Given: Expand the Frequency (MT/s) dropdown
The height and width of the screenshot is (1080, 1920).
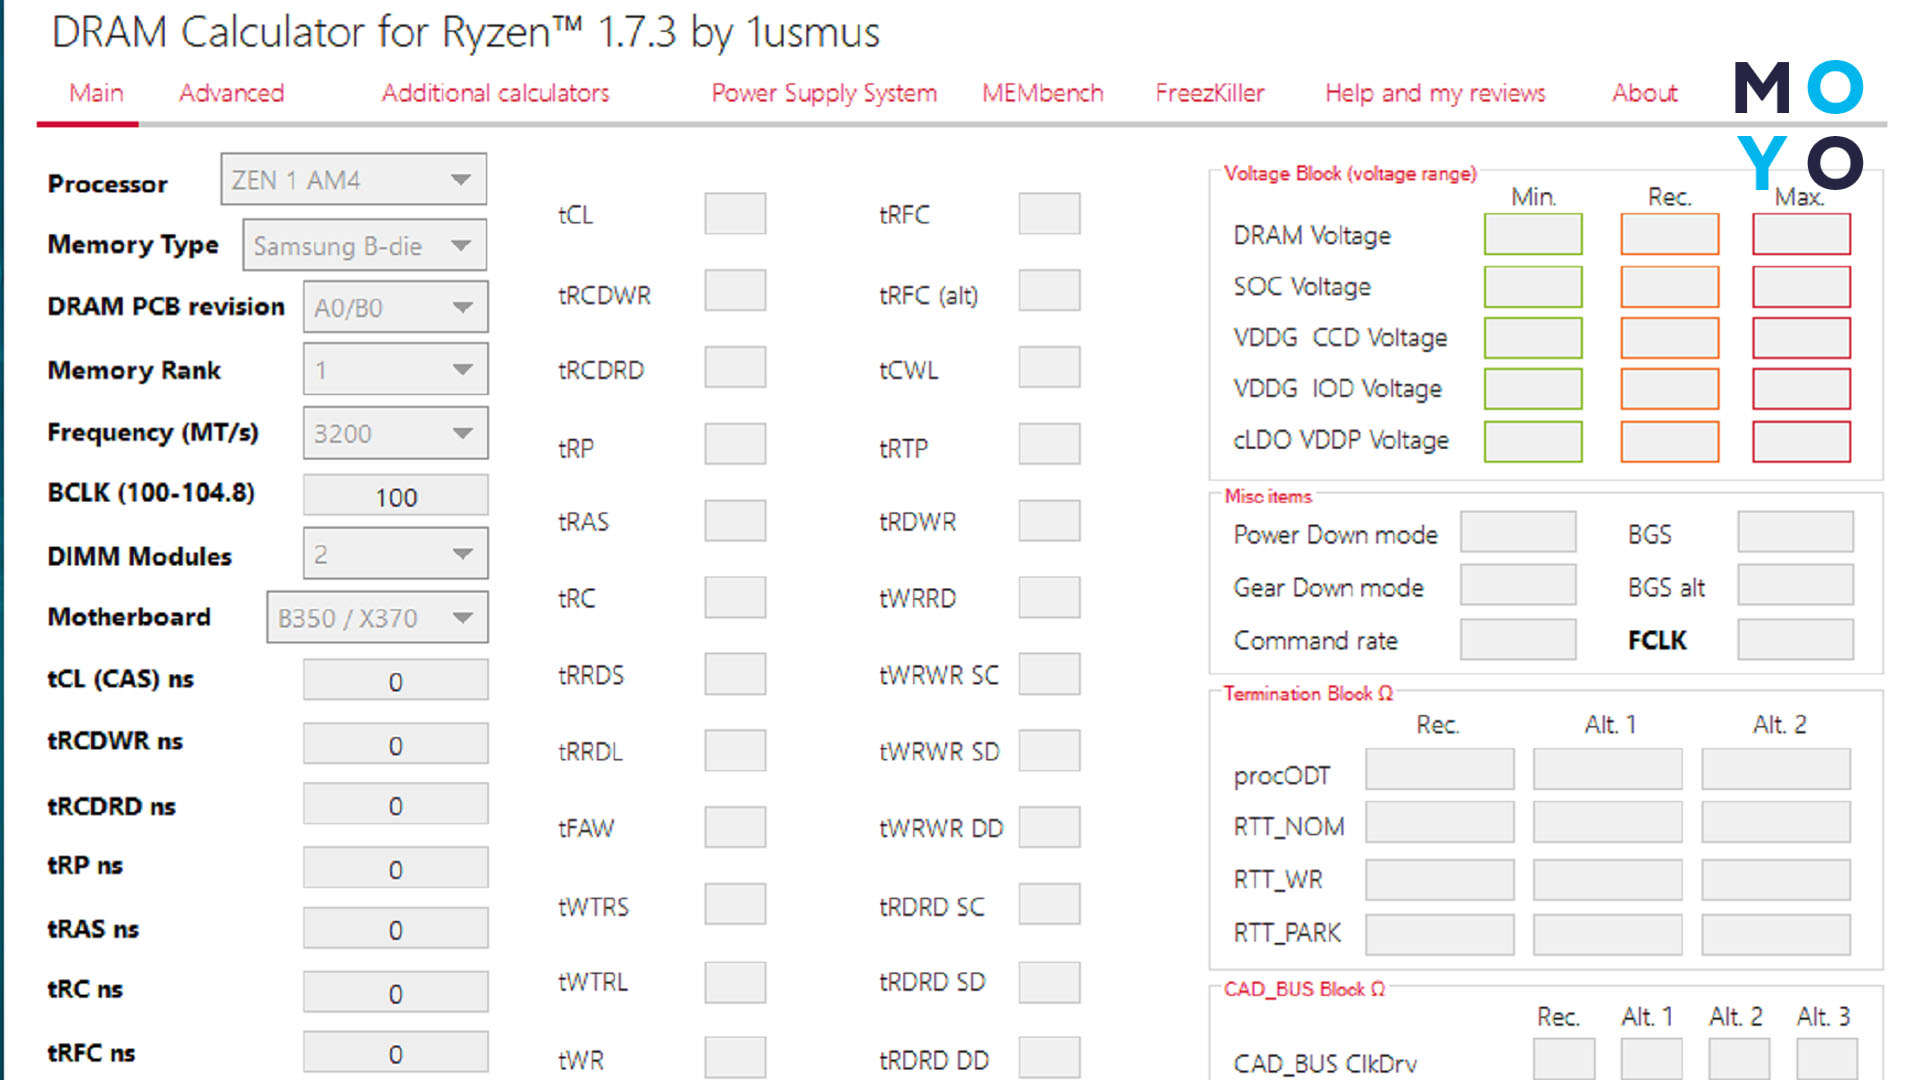Looking at the screenshot, I should (x=396, y=433).
